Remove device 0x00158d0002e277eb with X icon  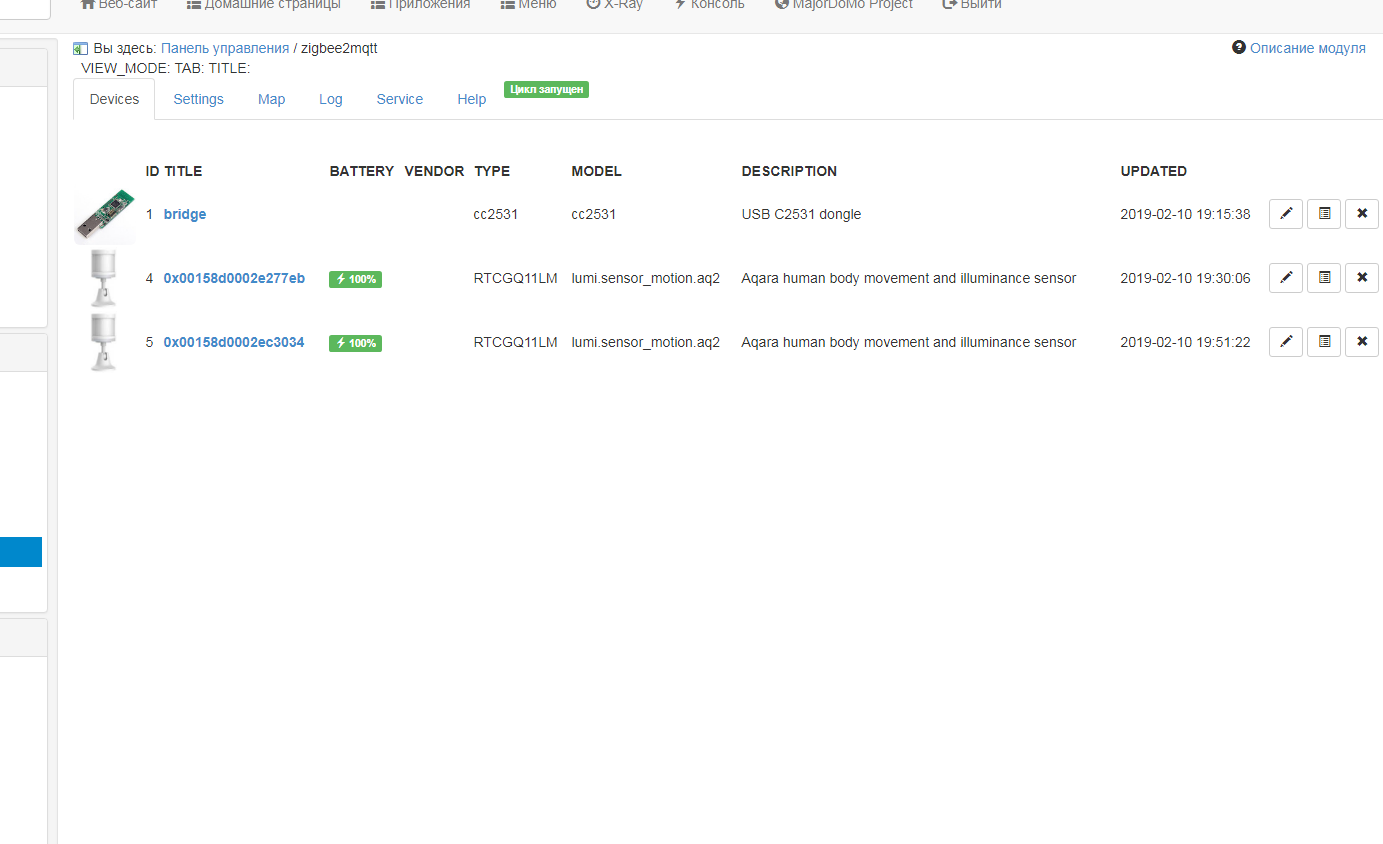[x=1362, y=278]
